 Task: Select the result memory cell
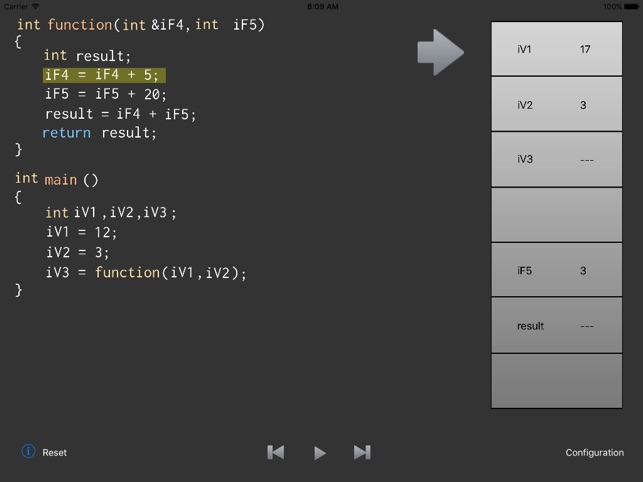(x=556, y=326)
